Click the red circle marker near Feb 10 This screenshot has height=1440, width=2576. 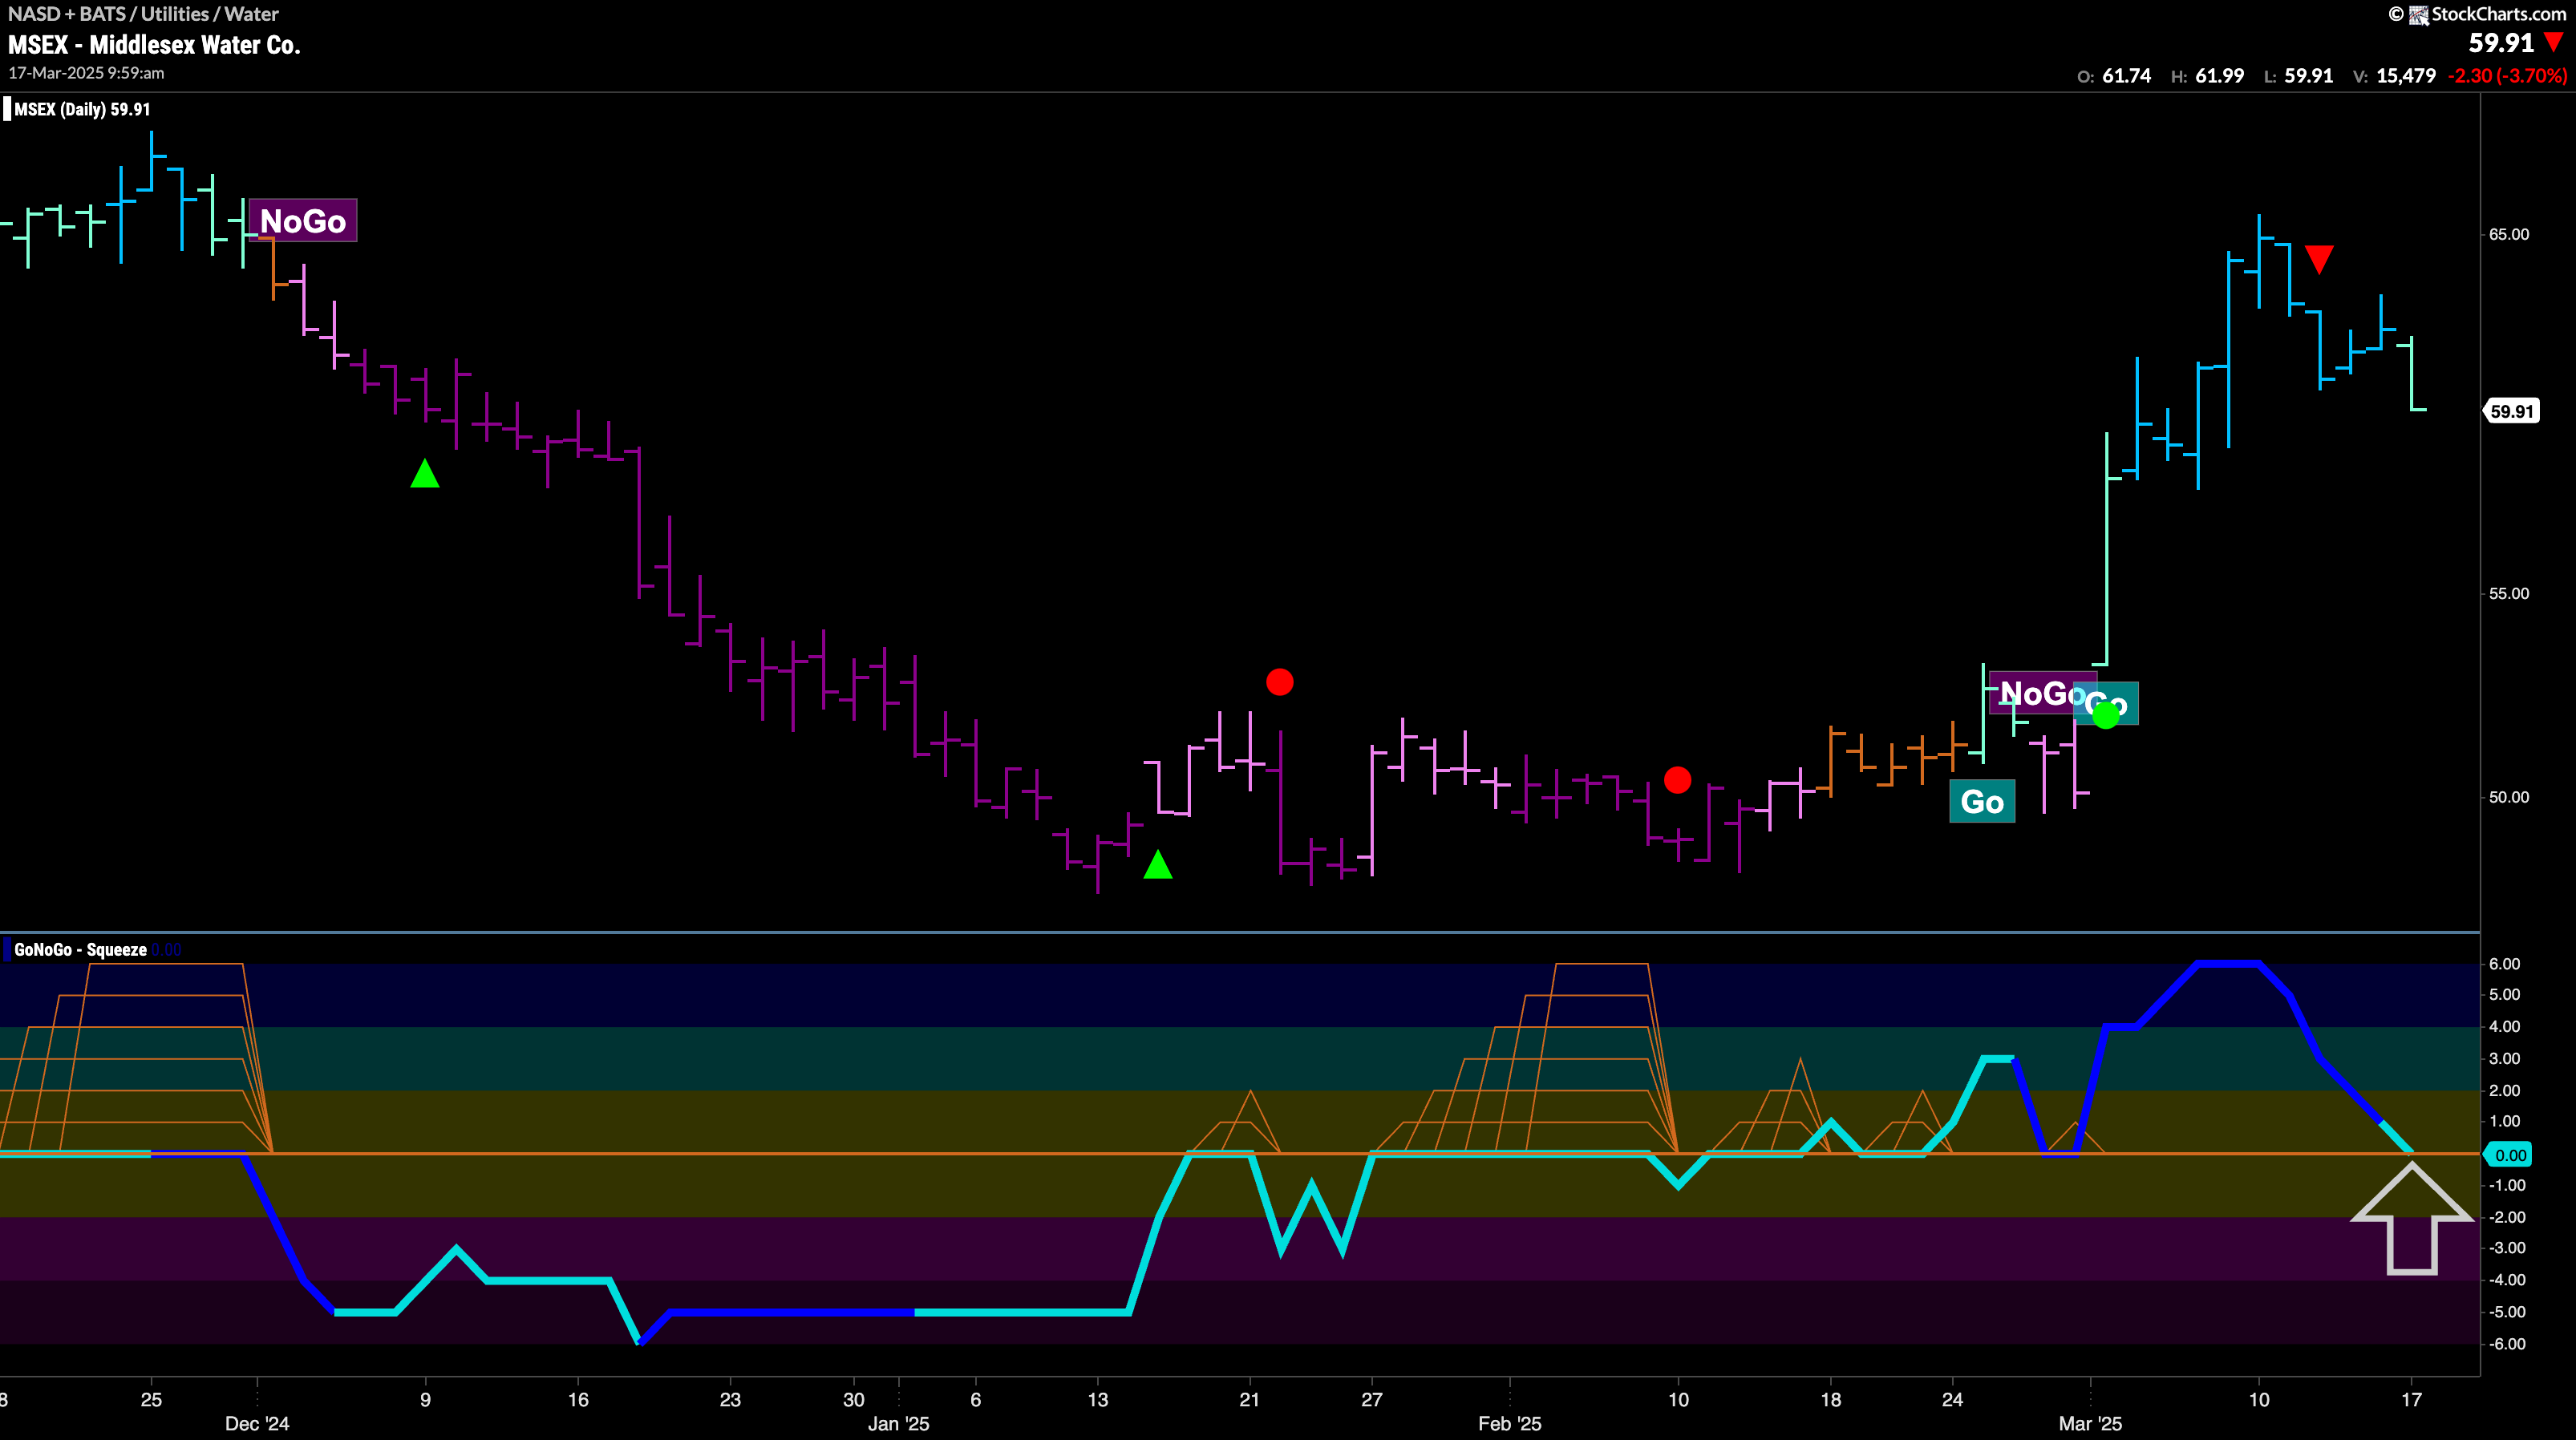pos(1678,779)
